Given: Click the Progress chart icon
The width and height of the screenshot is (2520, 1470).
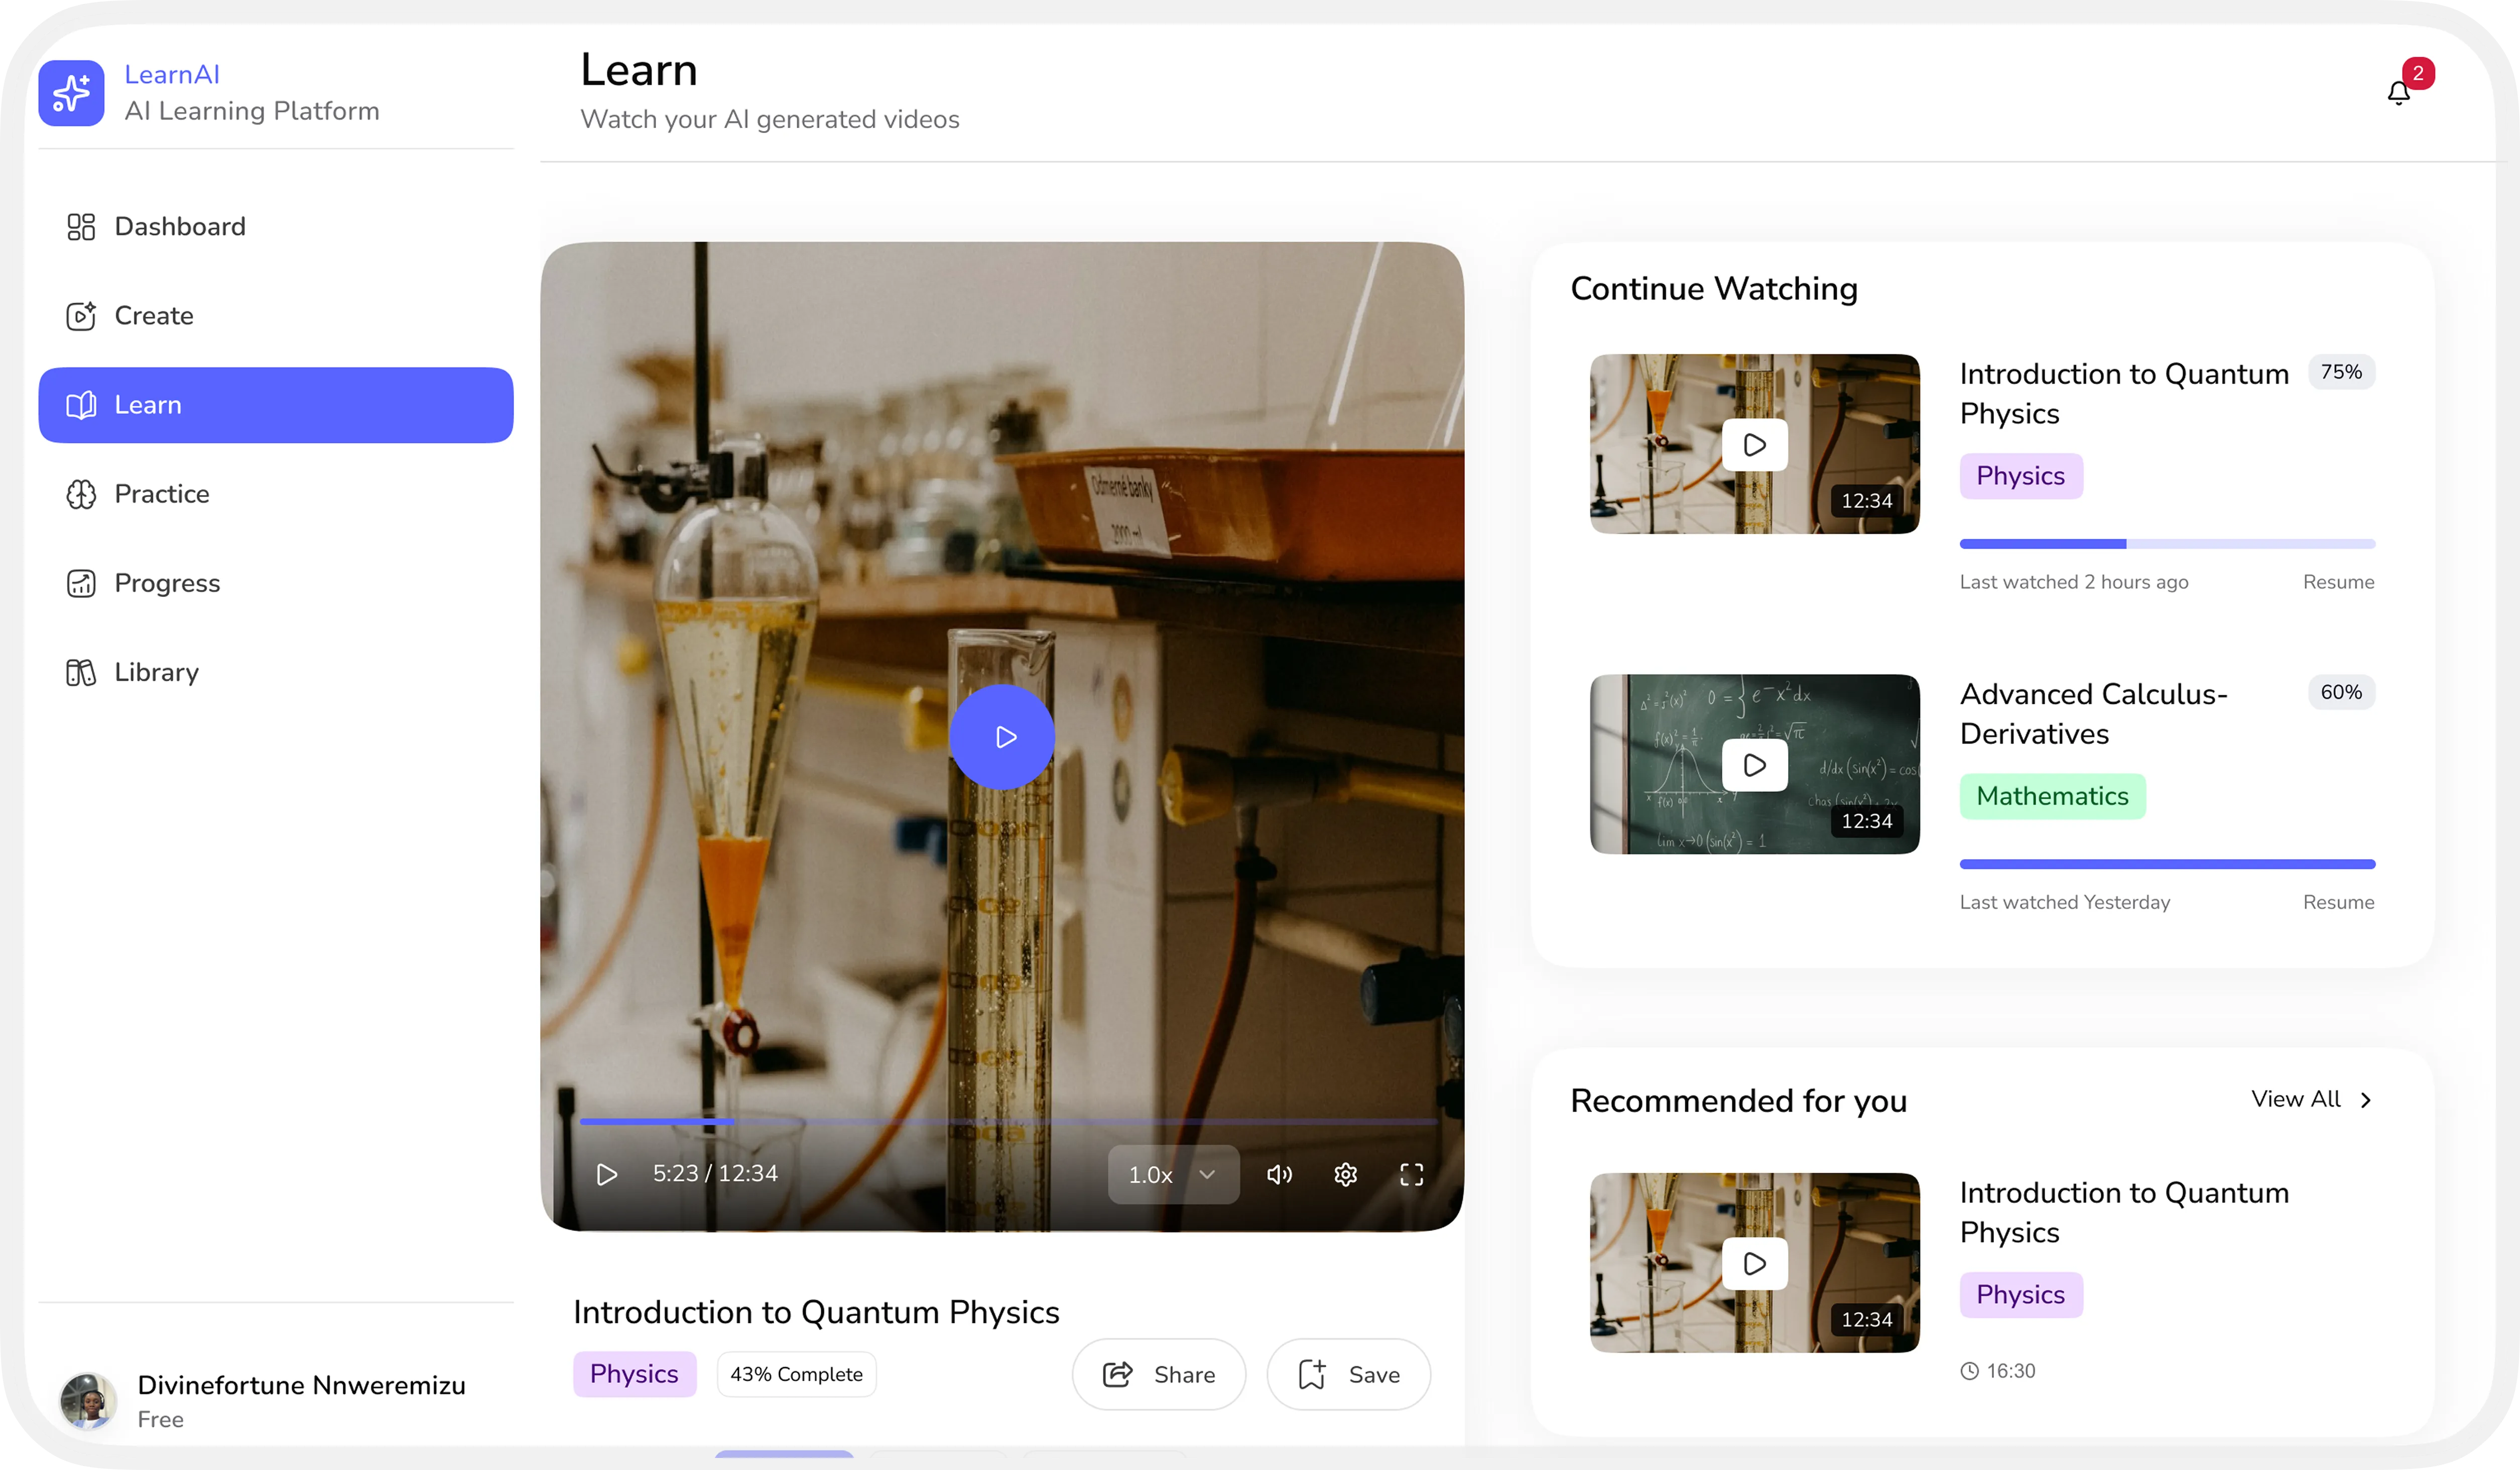Looking at the screenshot, I should coord(81,583).
